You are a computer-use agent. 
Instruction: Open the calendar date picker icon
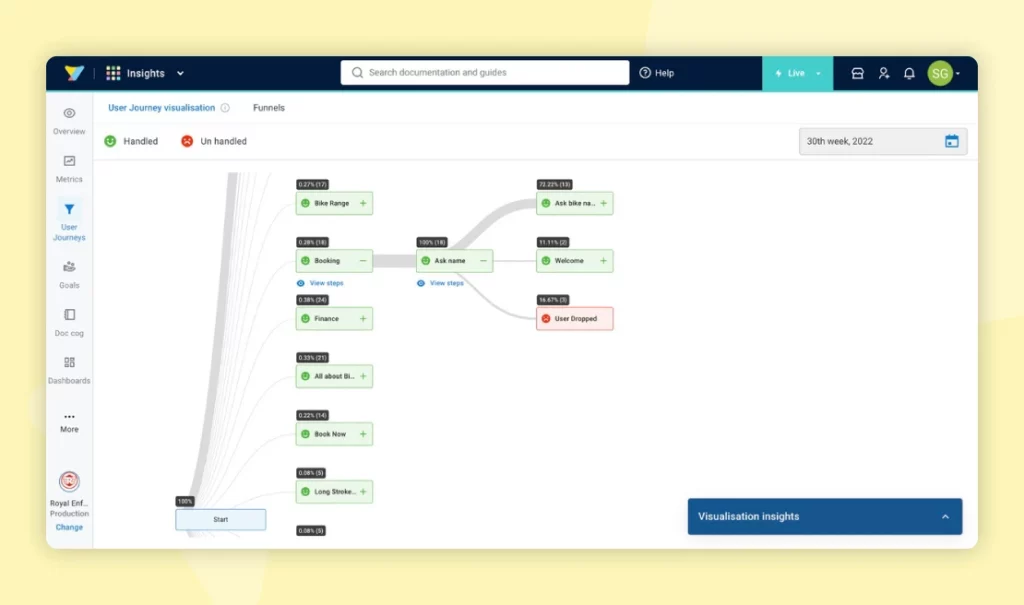[952, 141]
